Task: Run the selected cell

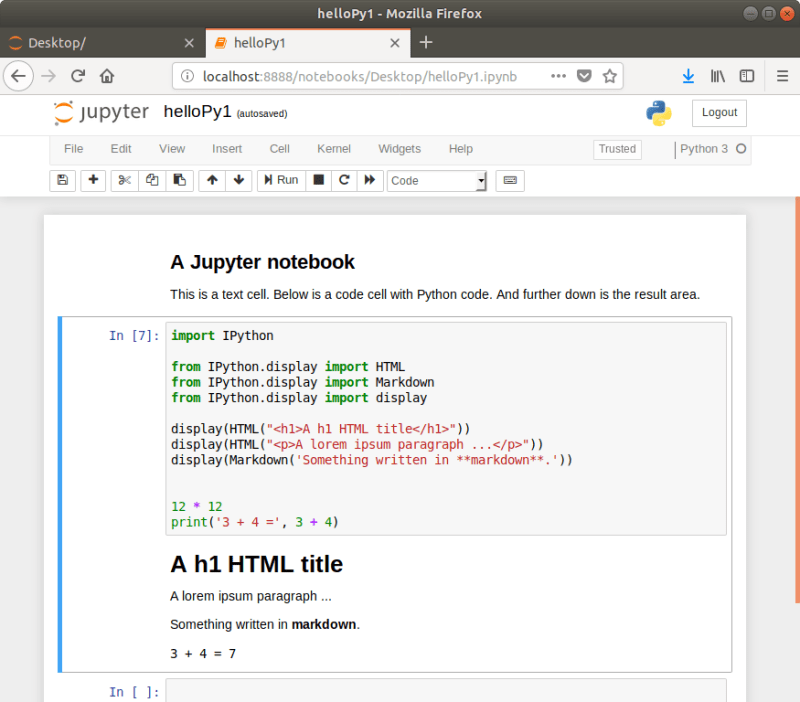Action: pos(280,180)
